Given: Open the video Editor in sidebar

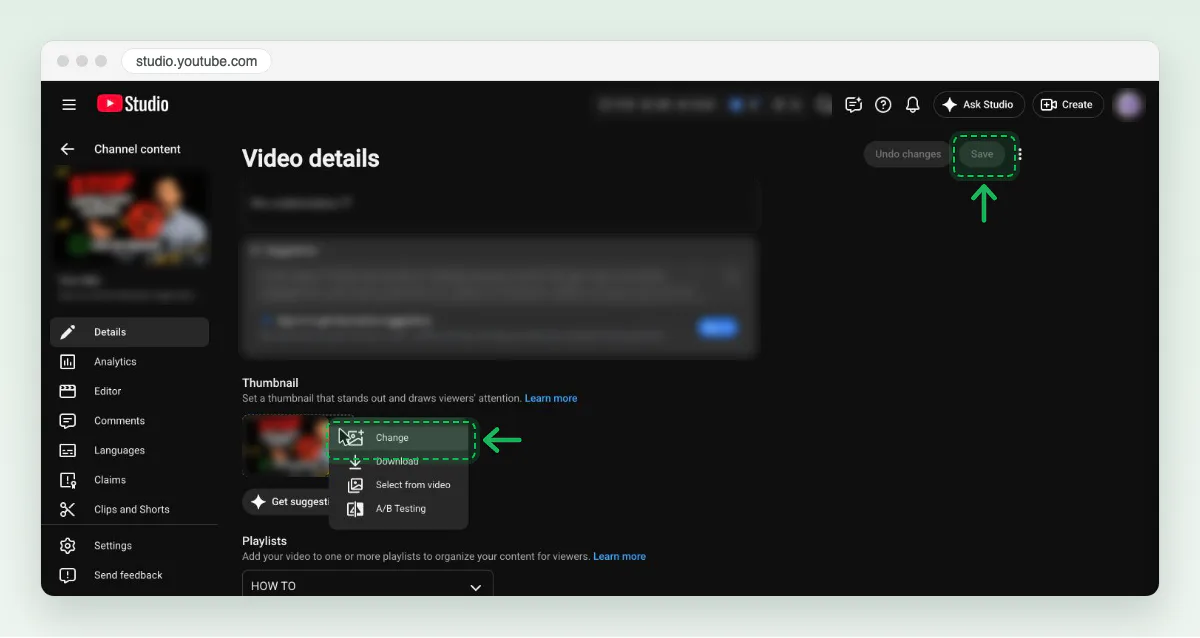Looking at the screenshot, I should (129, 391).
